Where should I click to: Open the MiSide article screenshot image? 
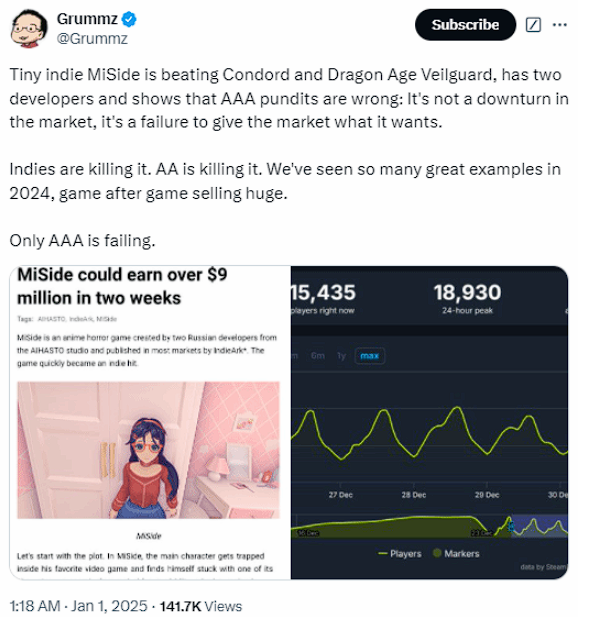point(150,422)
